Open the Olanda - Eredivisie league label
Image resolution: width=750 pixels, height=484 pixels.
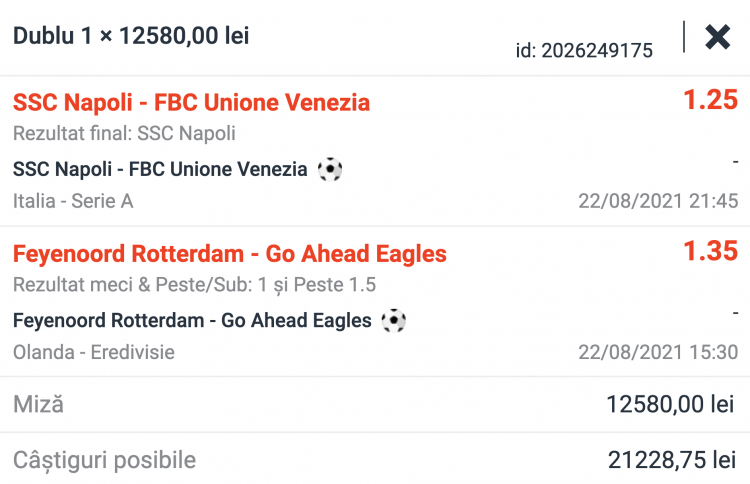(x=94, y=353)
